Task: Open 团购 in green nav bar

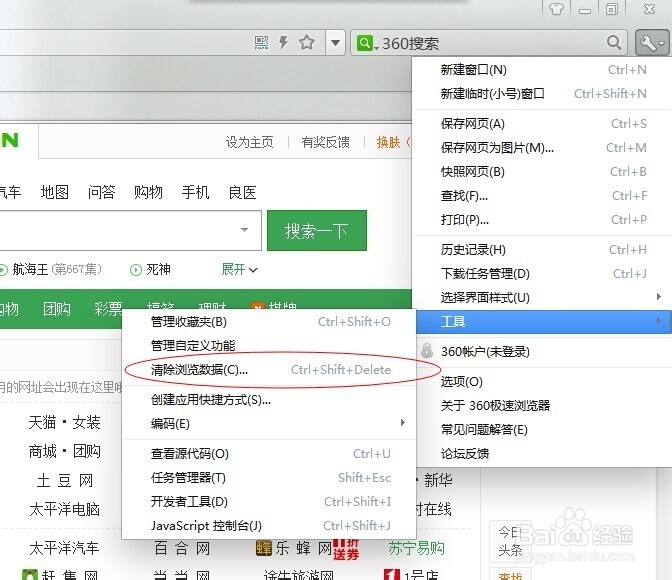Action: pos(57,309)
